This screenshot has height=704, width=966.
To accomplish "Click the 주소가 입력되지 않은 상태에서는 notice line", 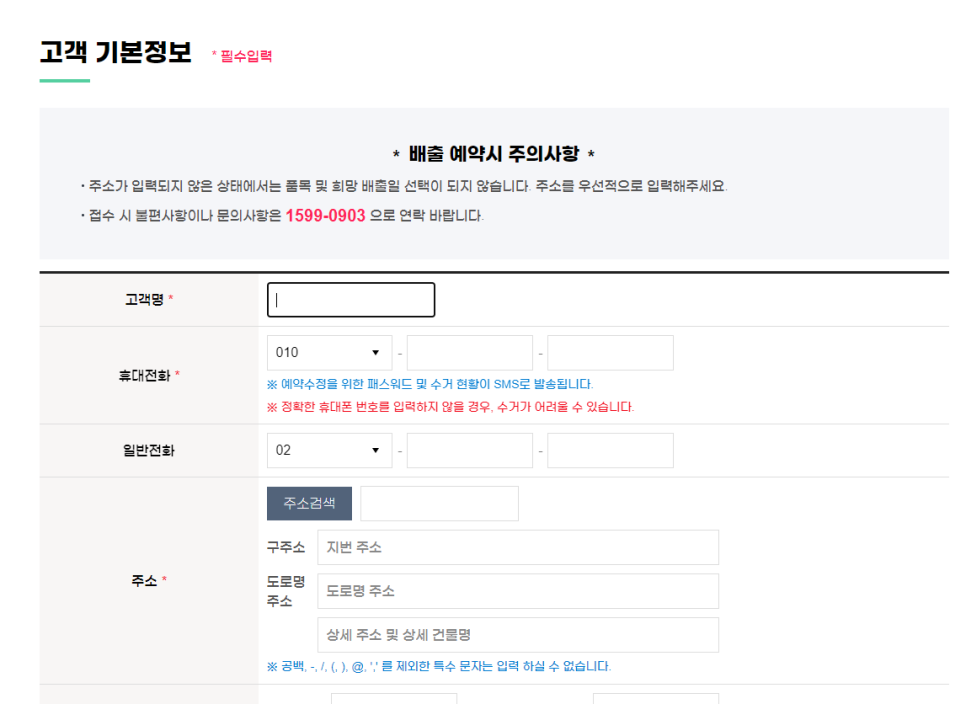I will [404, 186].
